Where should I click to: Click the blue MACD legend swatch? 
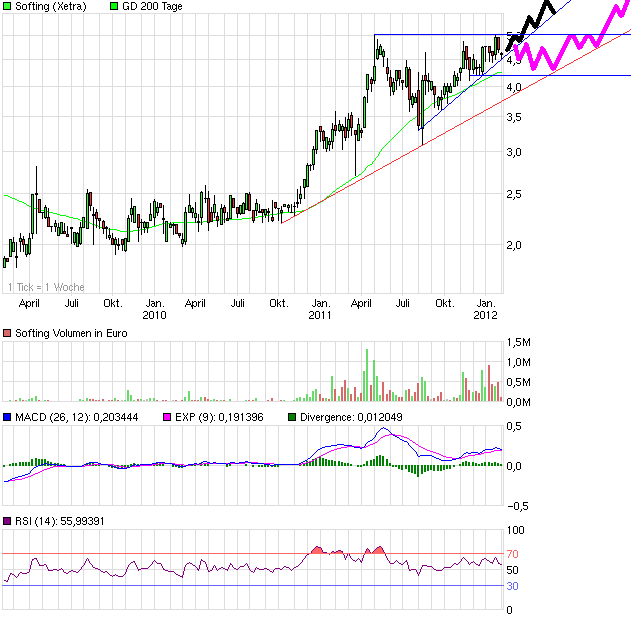(x=7, y=417)
